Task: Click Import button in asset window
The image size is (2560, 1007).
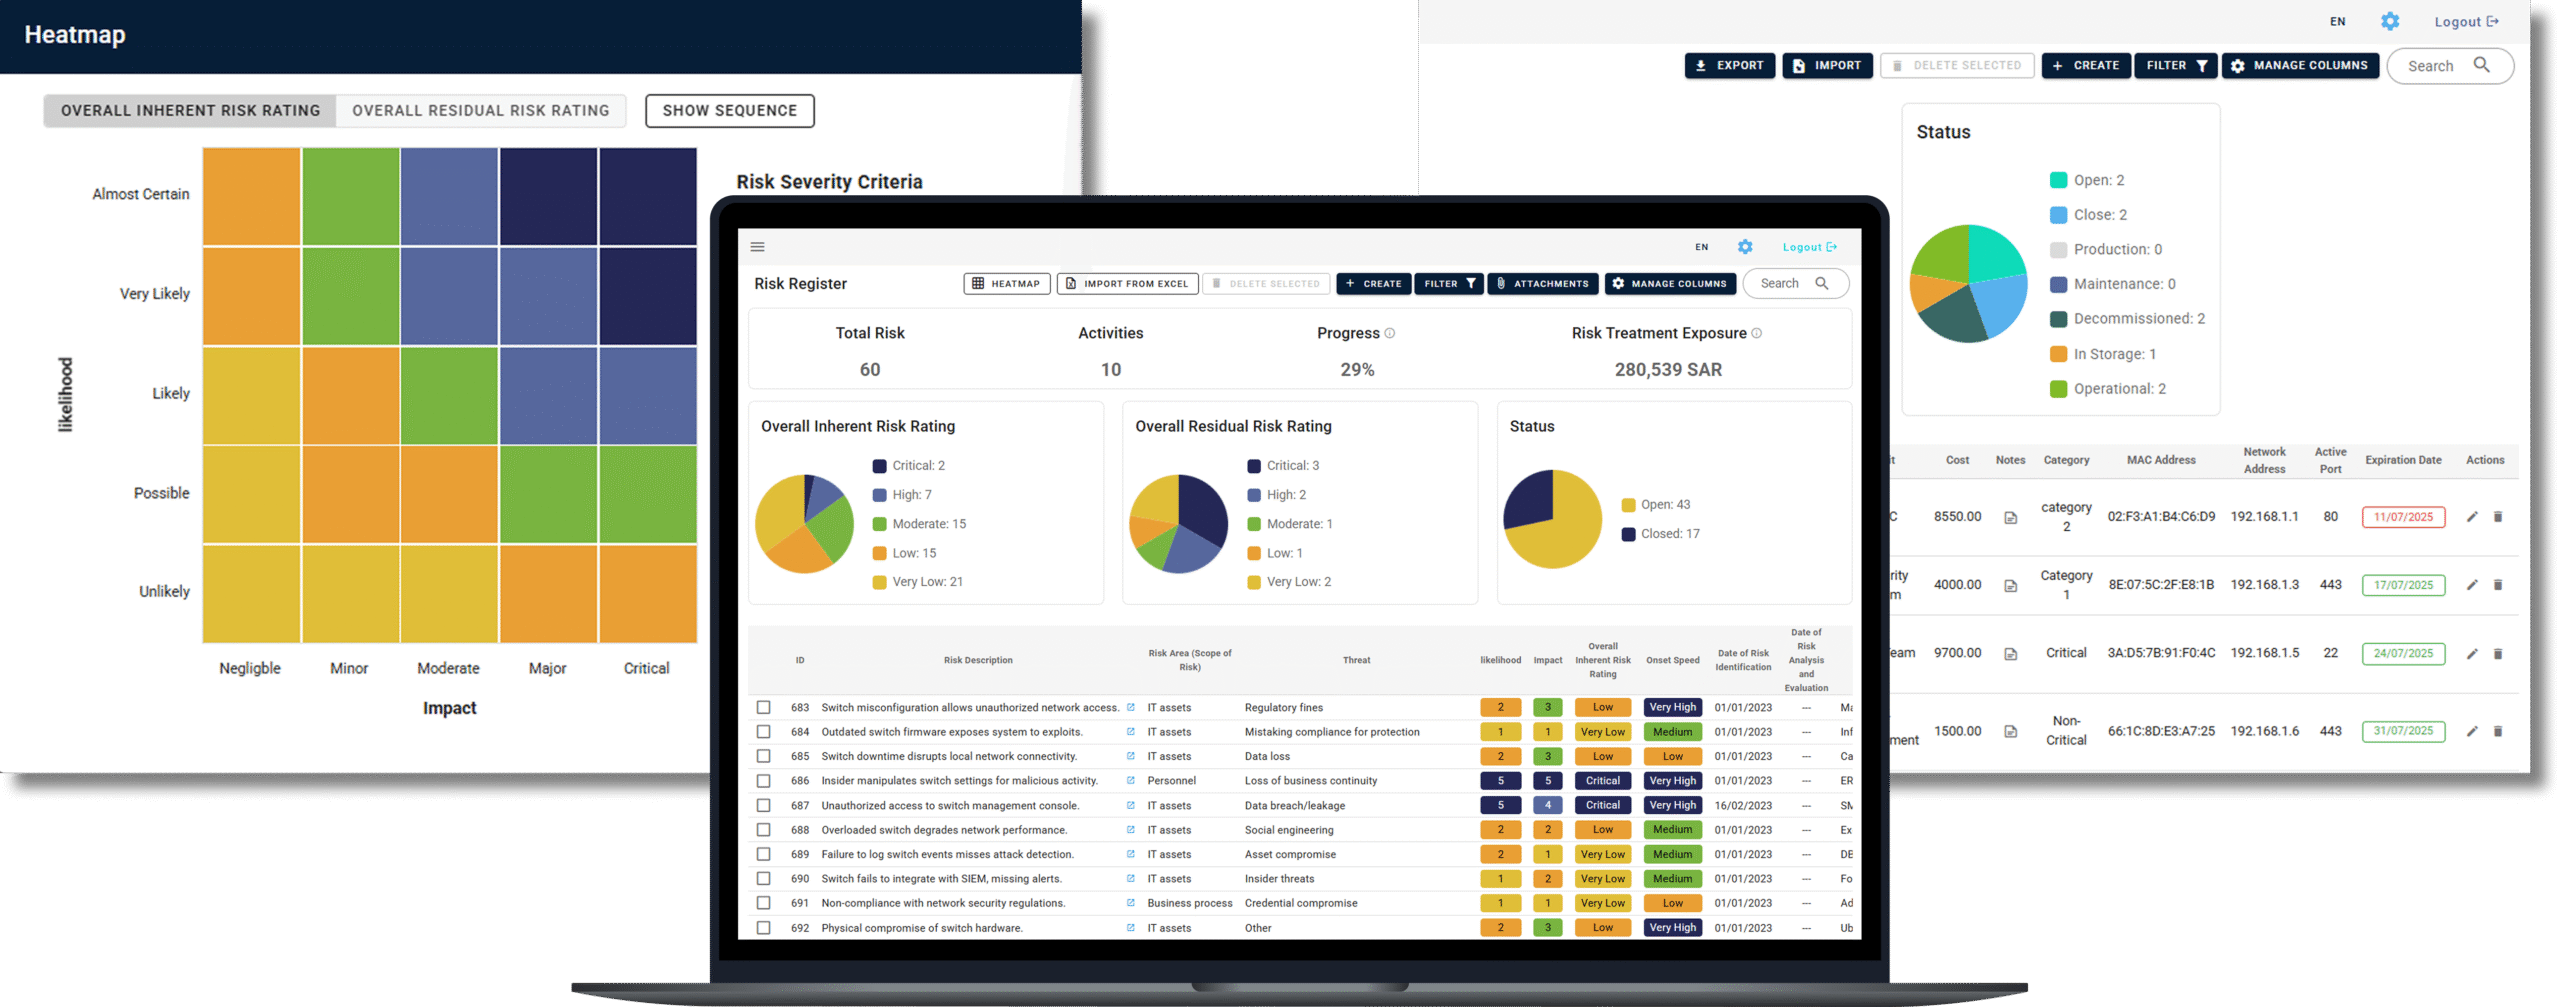Action: (1827, 66)
